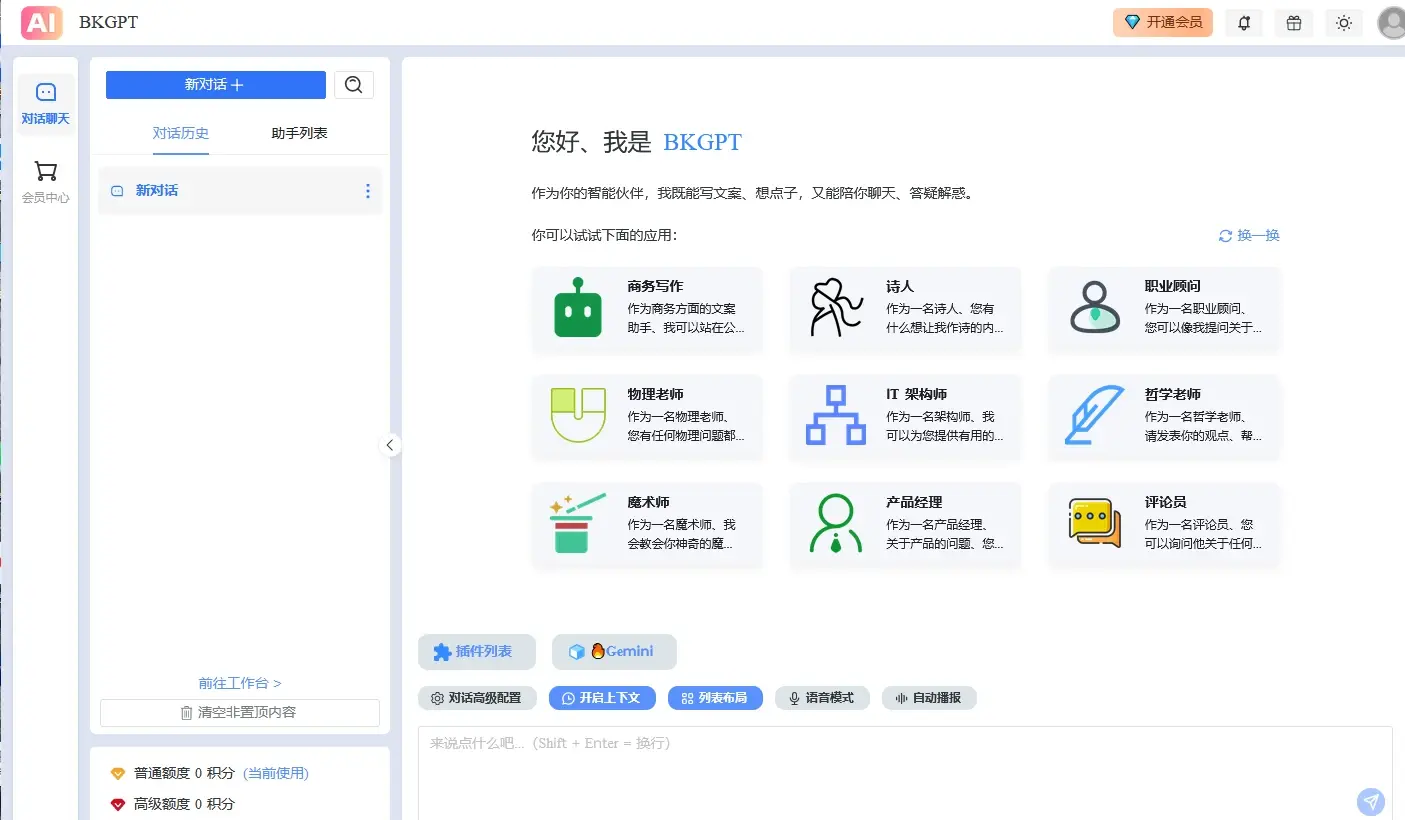The width and height of the screenshot is (1405, 820).
Task: Click the send paper-plane icon
Action: click(x=1371, y=802)
